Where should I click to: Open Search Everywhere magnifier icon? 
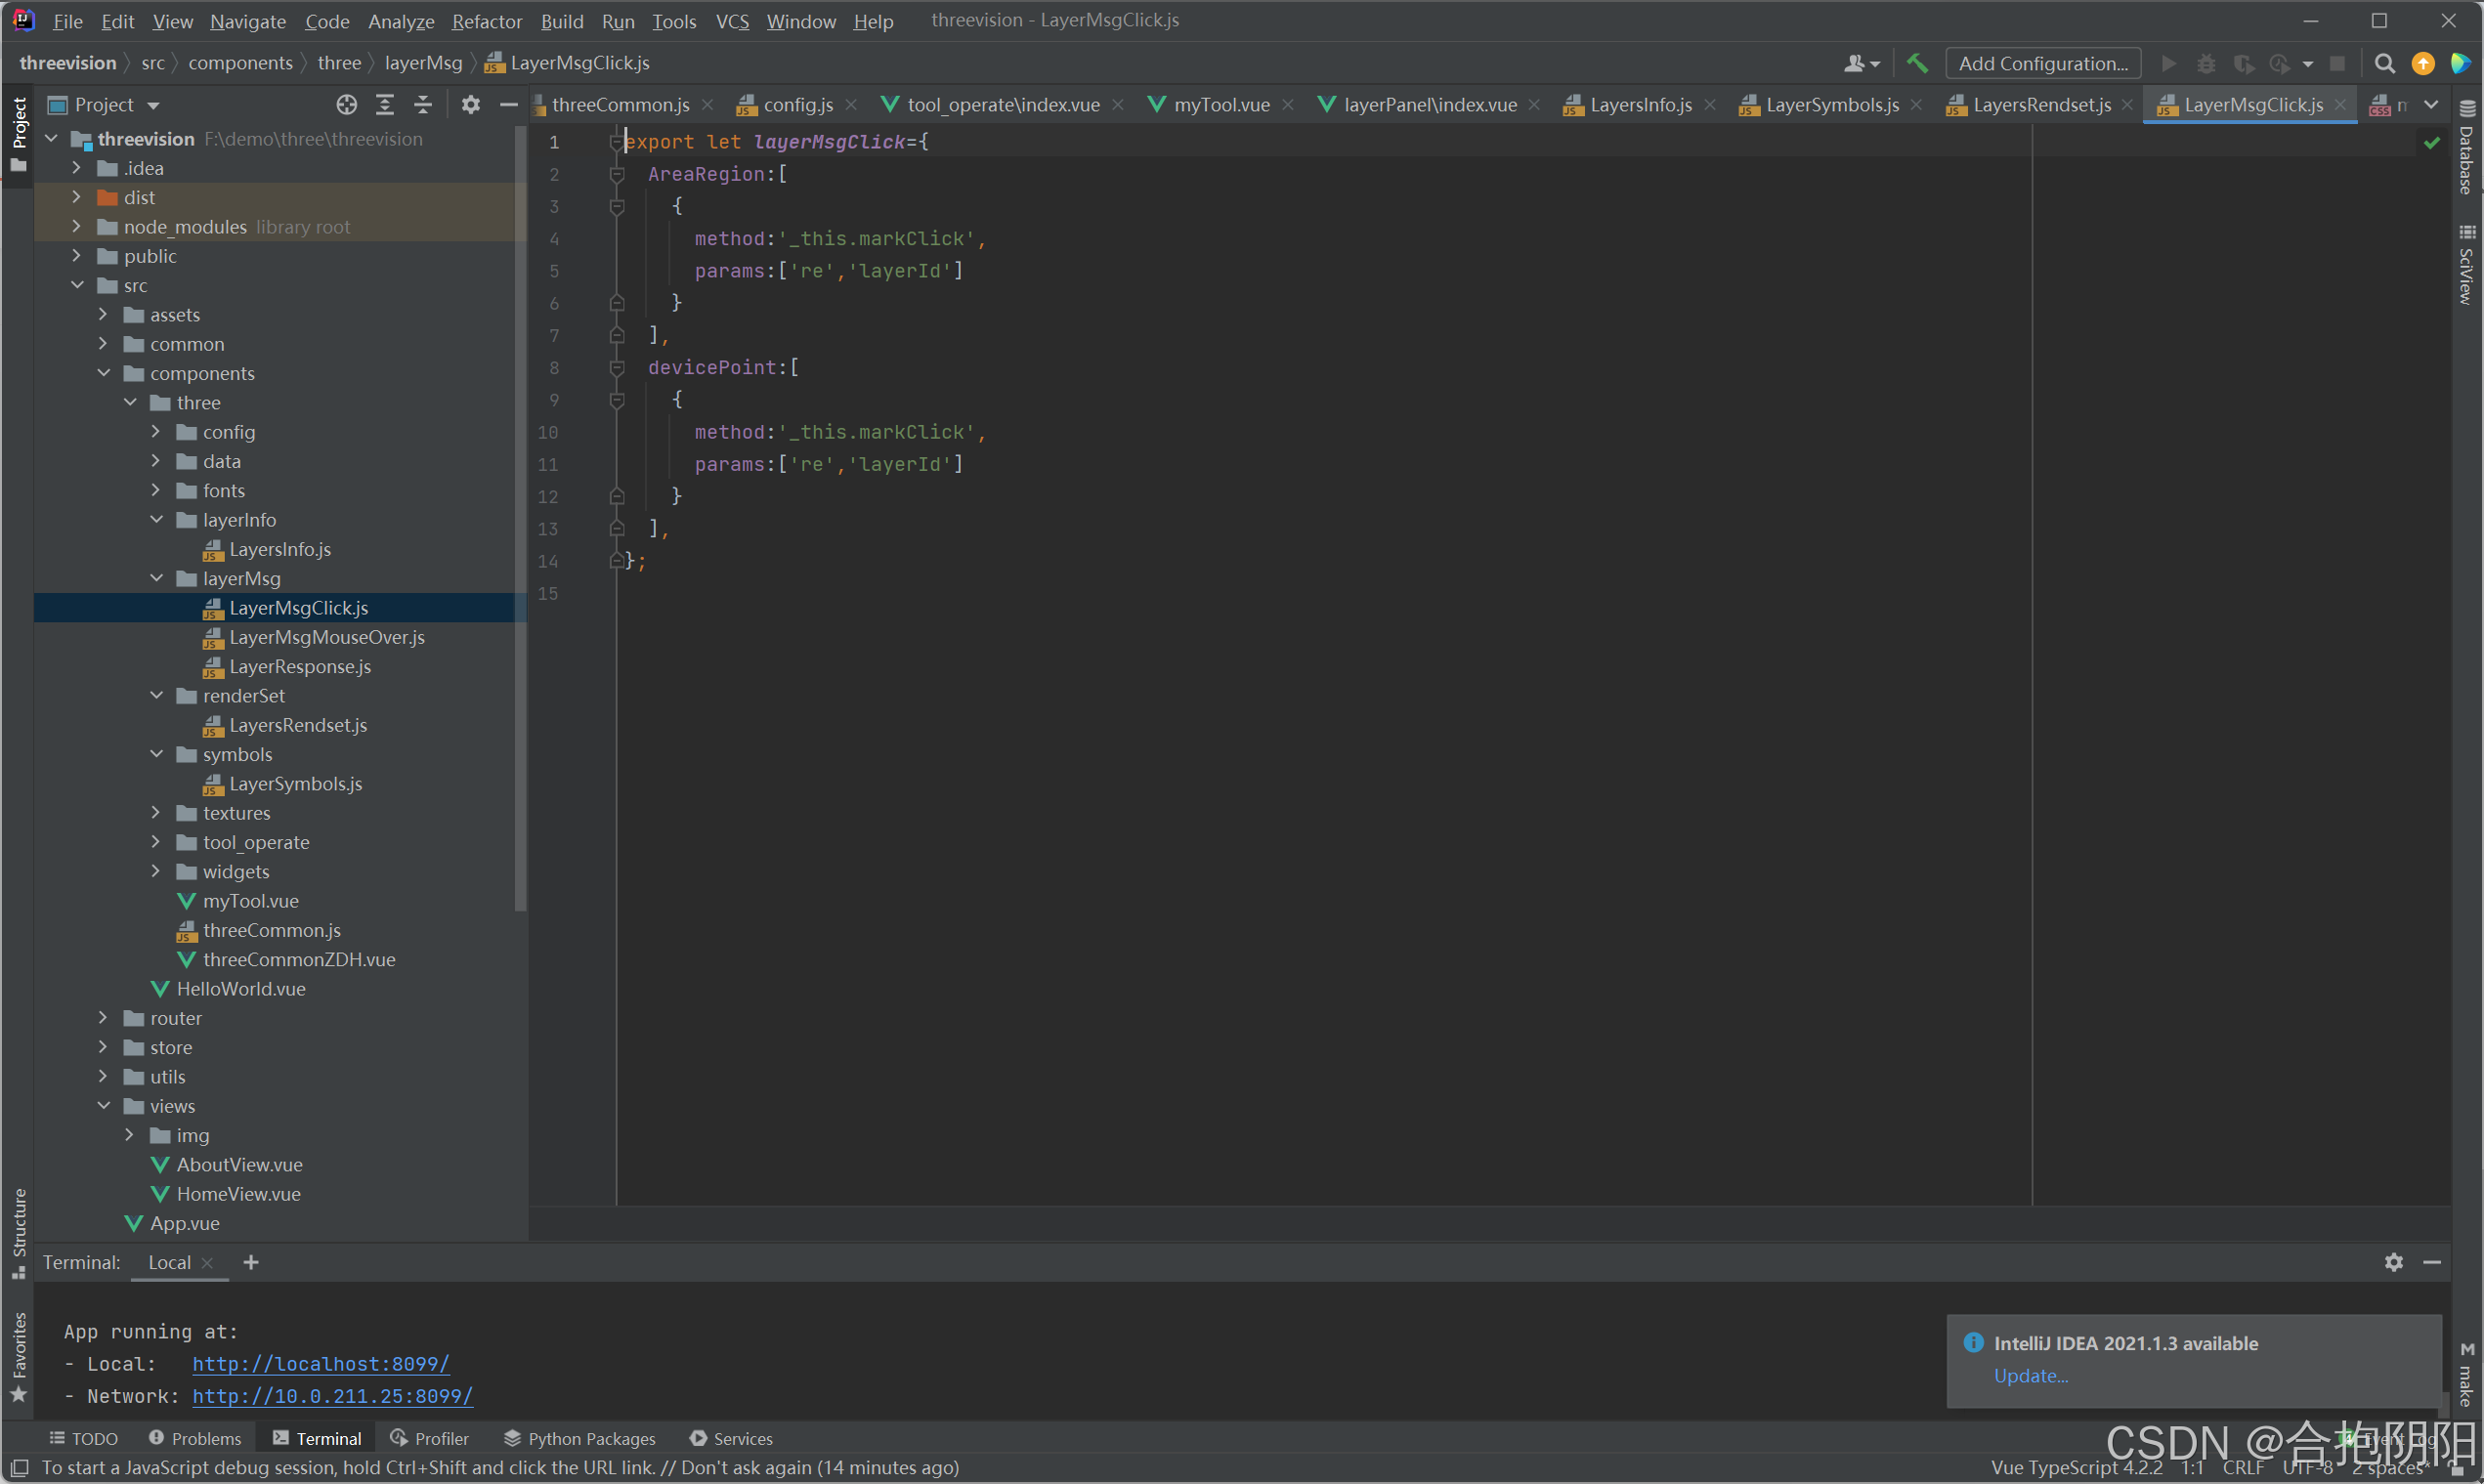(x=2384, y=63)
